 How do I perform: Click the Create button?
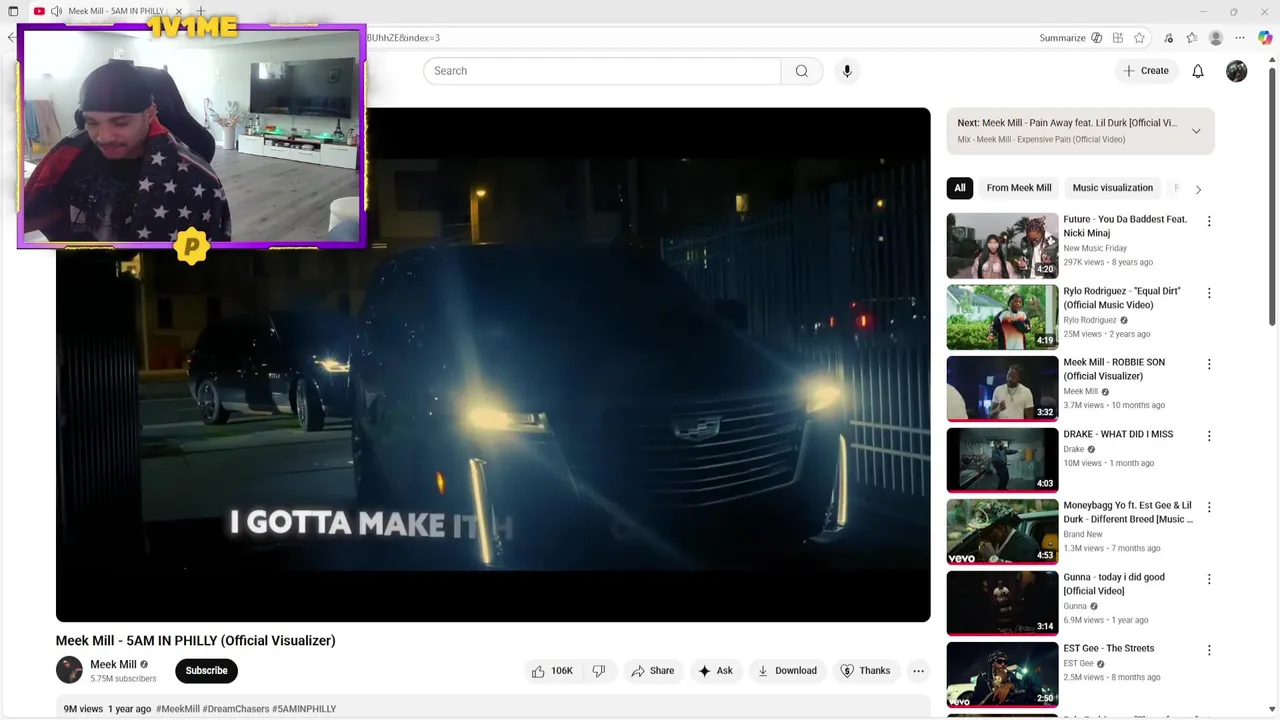1146,71
